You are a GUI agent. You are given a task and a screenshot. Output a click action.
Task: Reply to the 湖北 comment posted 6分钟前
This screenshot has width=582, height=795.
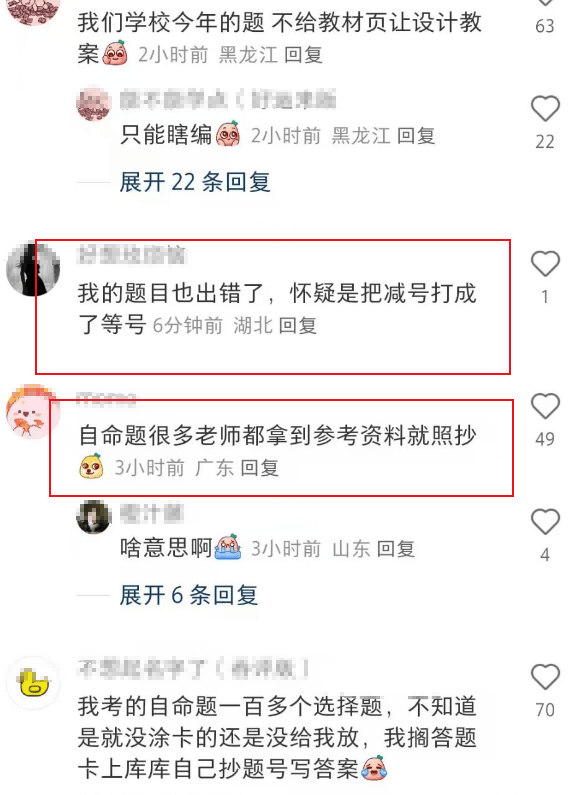tap(298, 325)
